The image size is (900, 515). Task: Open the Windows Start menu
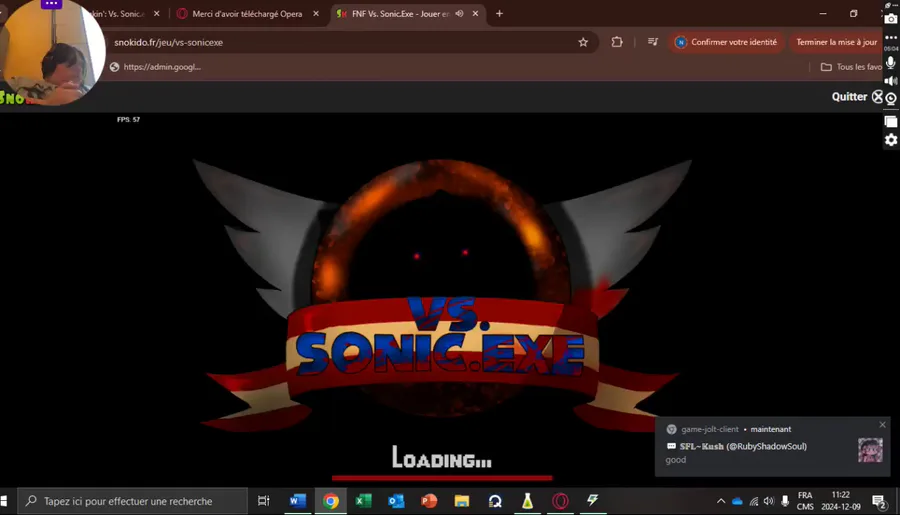click(3, 501)
